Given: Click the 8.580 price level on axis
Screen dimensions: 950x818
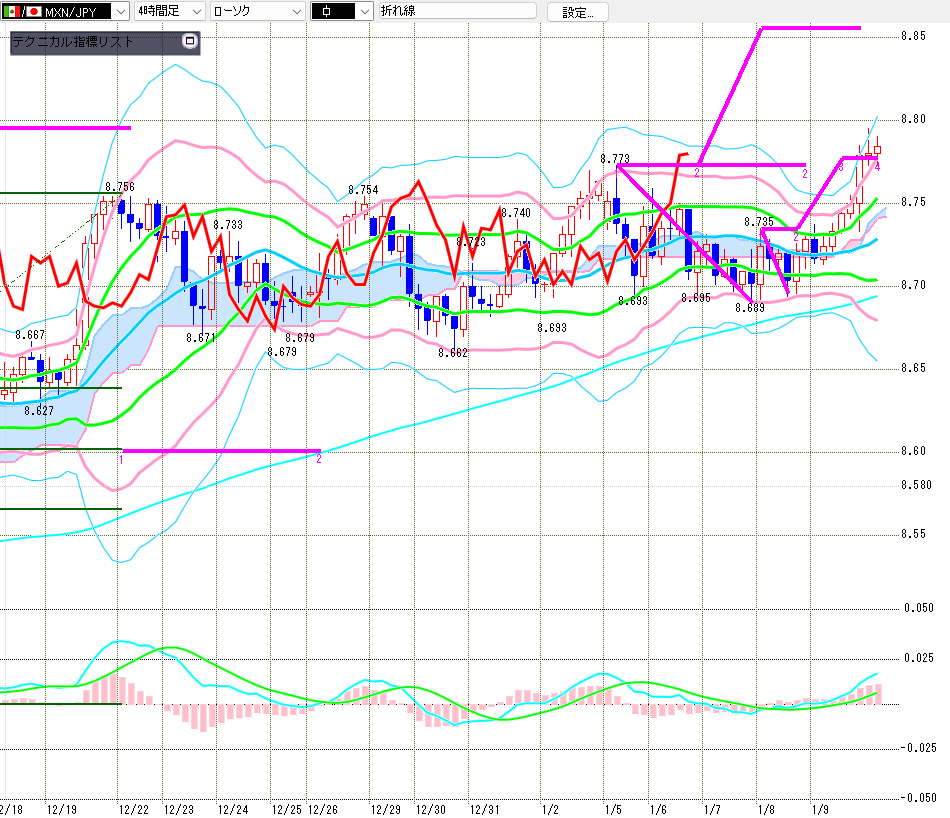Looking at the screenshot, I should [914, 485].
